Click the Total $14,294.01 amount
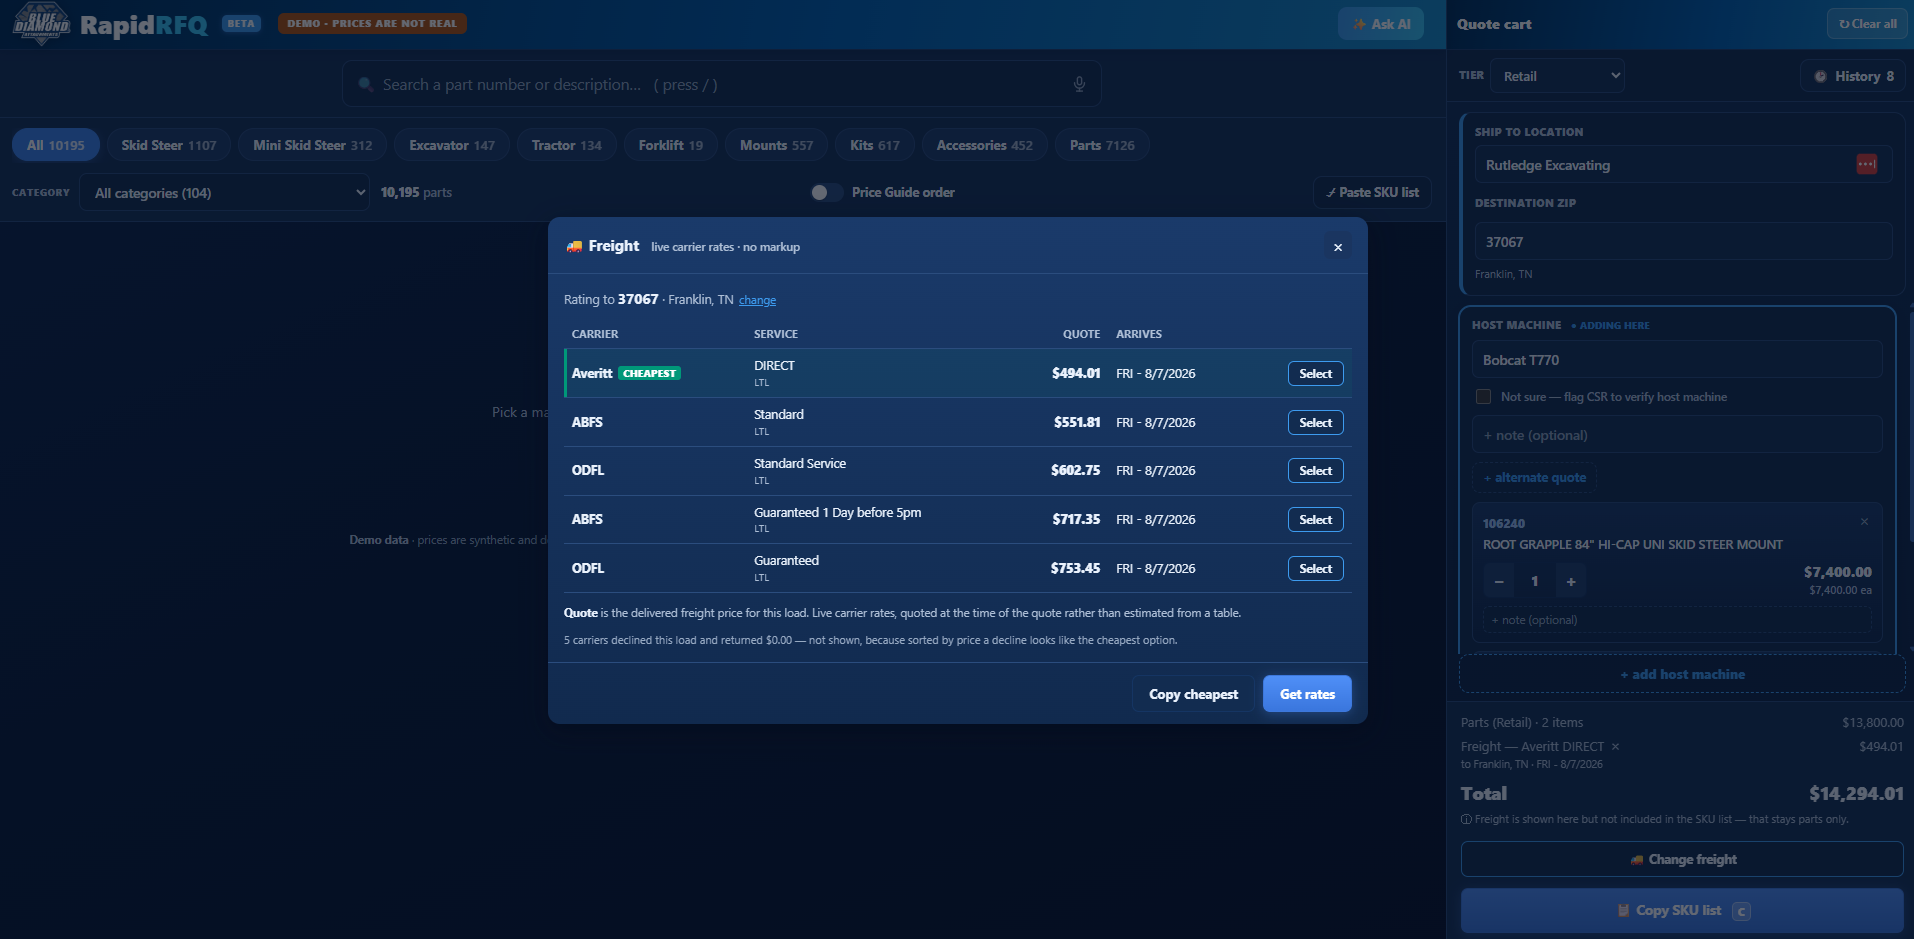Screen dimensions: 1914x939 1856,793
